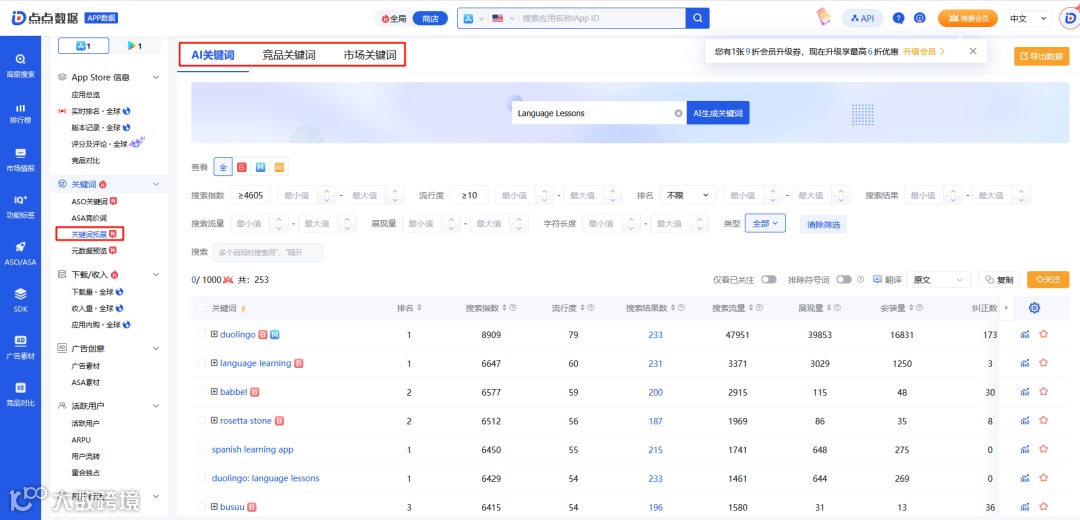
Task: Open the 中文 language dropdown
Action: (1028, 19)
